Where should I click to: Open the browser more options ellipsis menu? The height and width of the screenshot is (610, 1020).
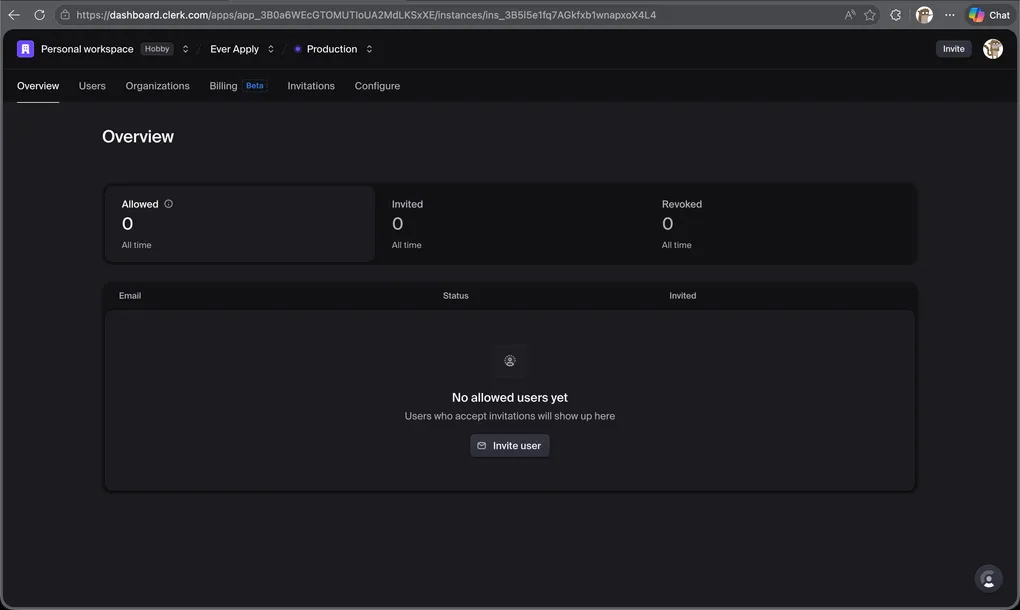coord(950,15)
